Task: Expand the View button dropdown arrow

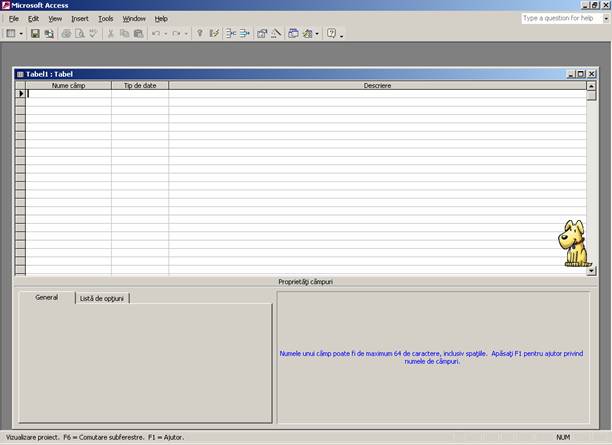Action: 21,34
